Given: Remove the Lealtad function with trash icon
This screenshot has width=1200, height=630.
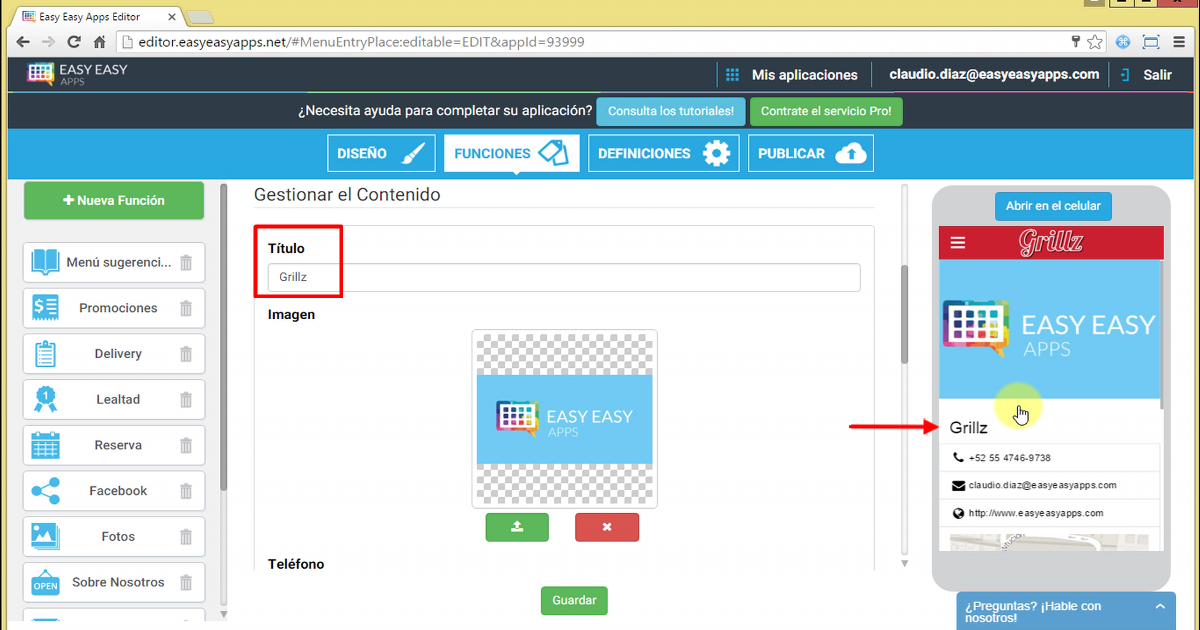Looking at the screenshot, I should [x=186, y=400].
